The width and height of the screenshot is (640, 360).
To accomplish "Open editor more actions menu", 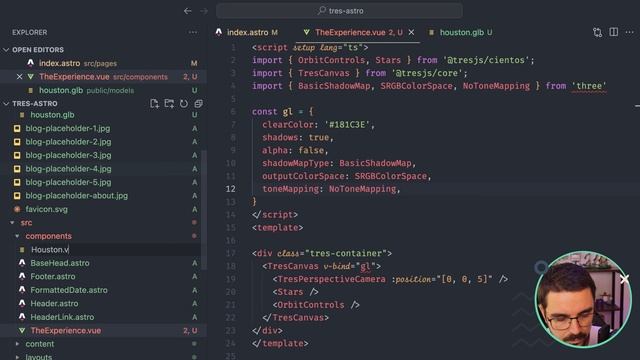I will pos(629,32).
